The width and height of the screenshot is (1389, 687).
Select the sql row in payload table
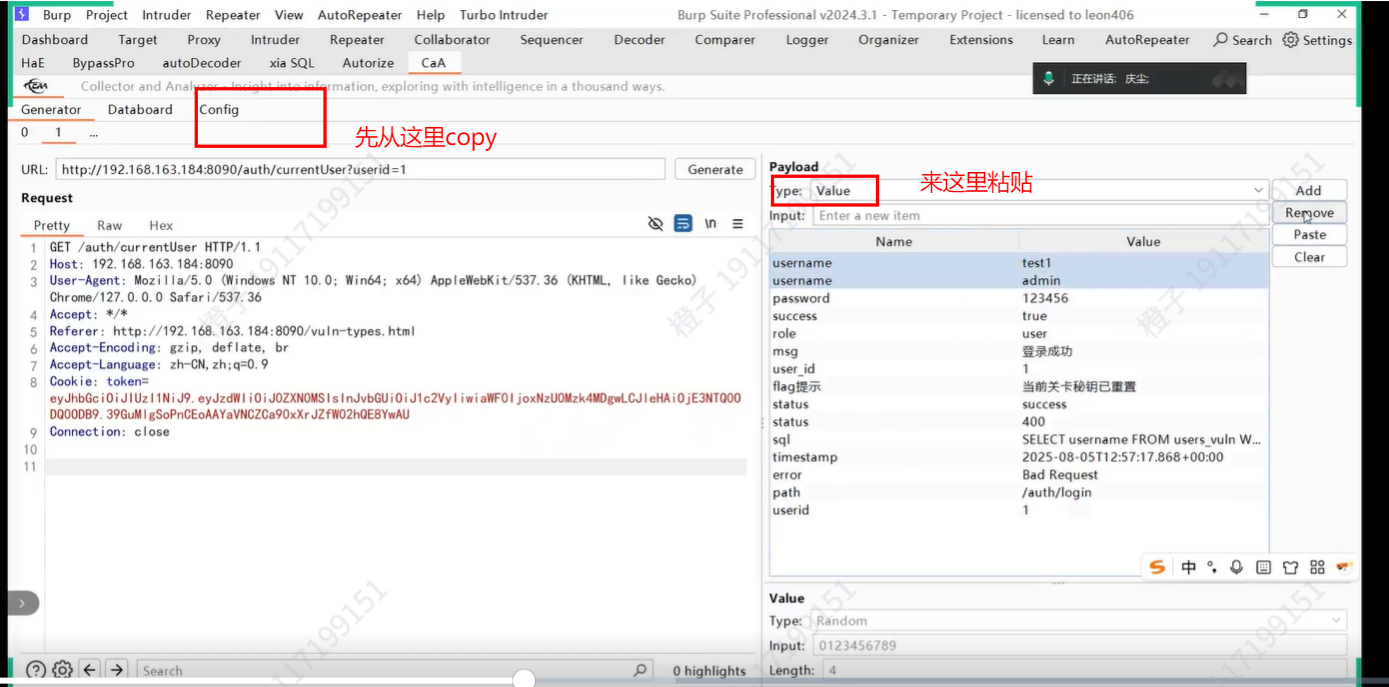coord(1018,439)
